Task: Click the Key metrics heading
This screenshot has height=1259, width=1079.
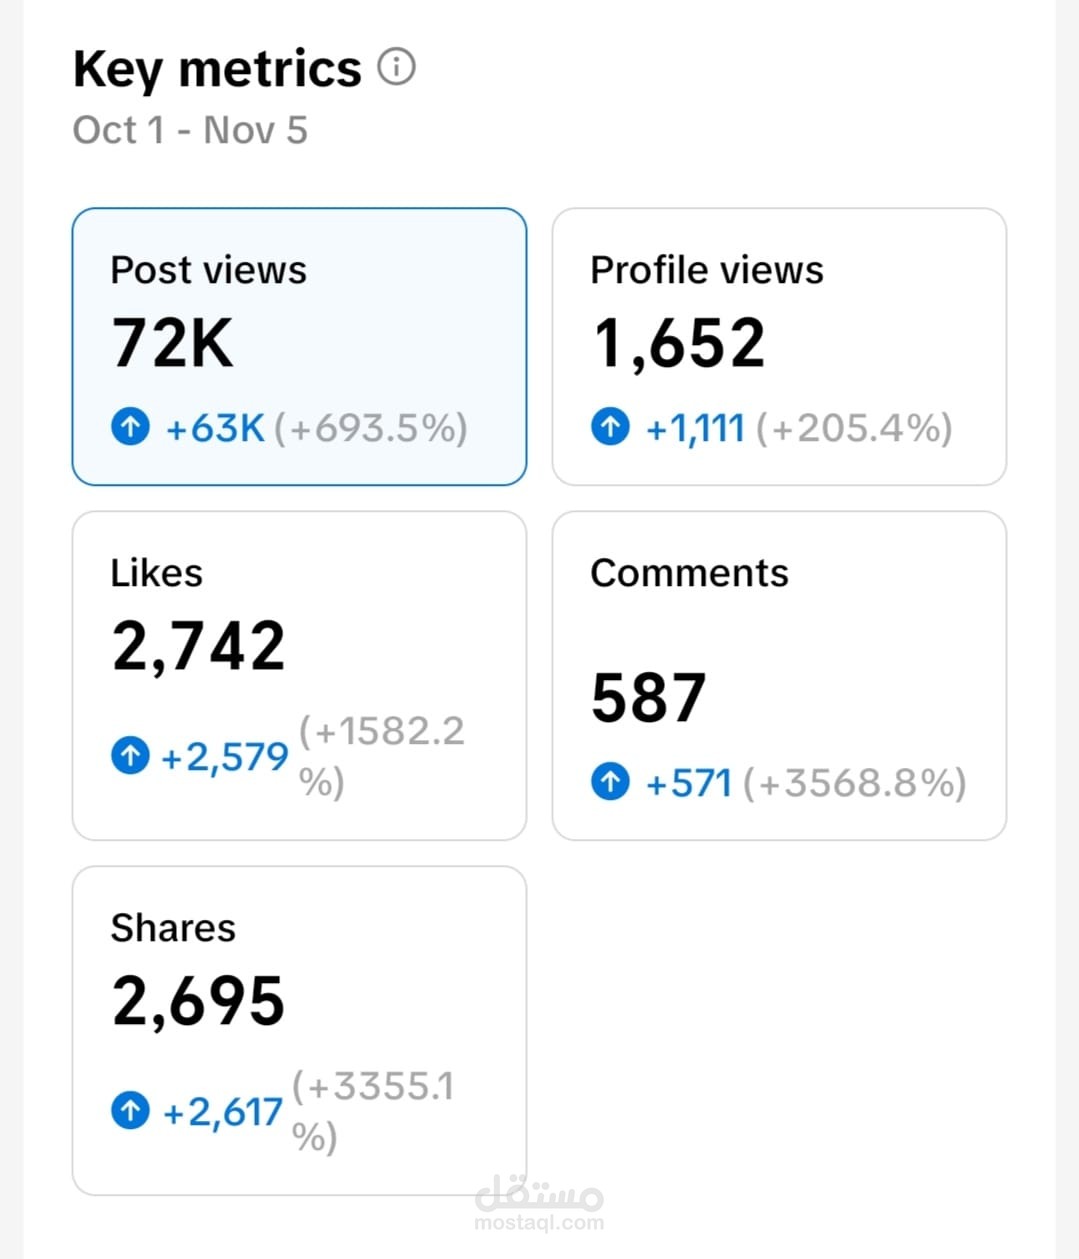Action: tap(217, 70)
